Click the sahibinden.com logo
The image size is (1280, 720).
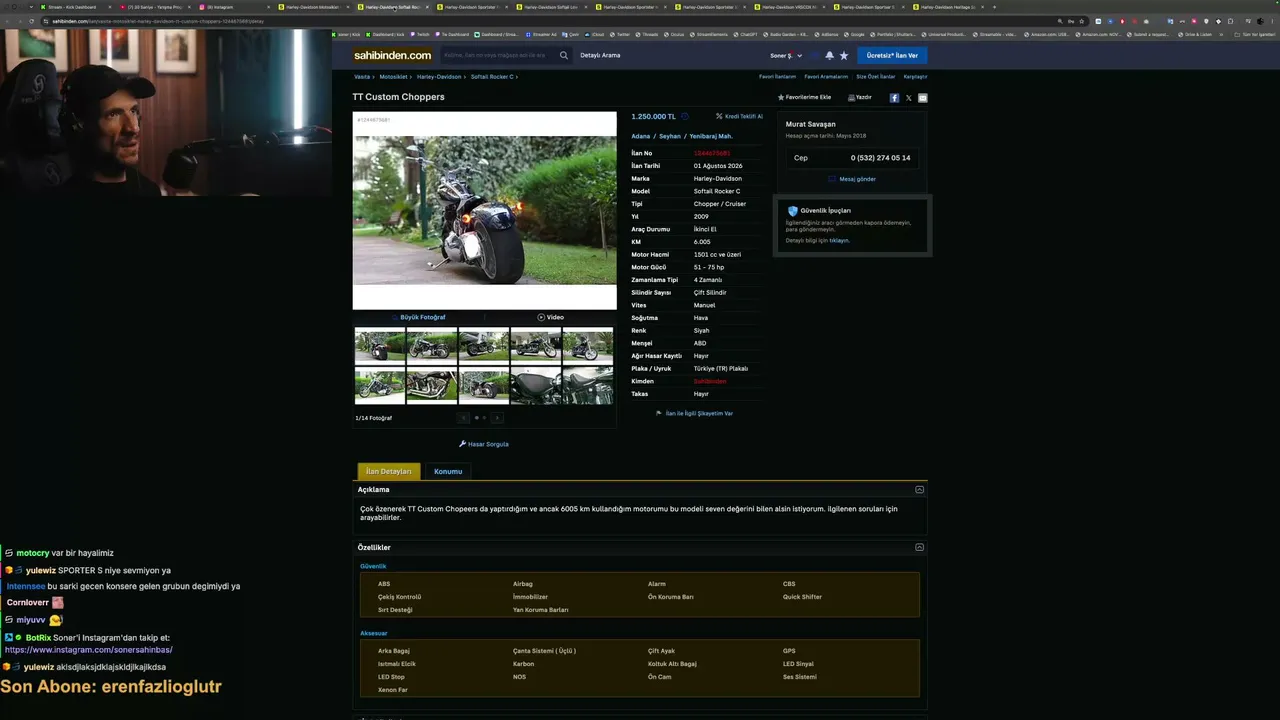click(393, 56)
